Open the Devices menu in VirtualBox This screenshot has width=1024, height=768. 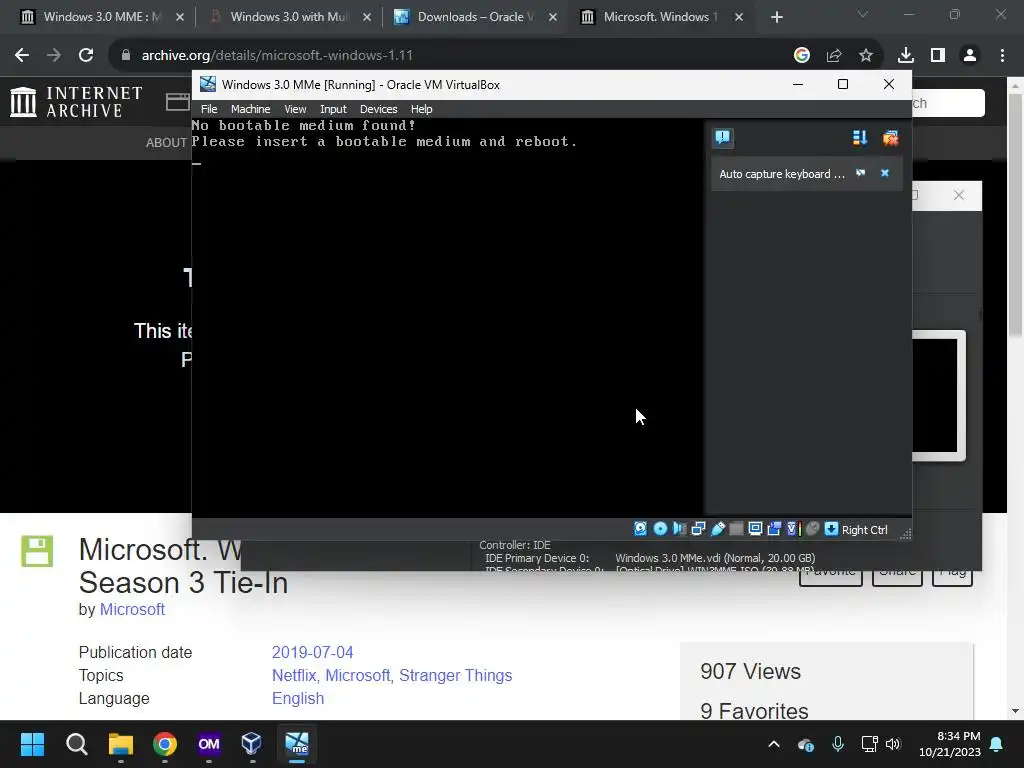click(378, 109)
